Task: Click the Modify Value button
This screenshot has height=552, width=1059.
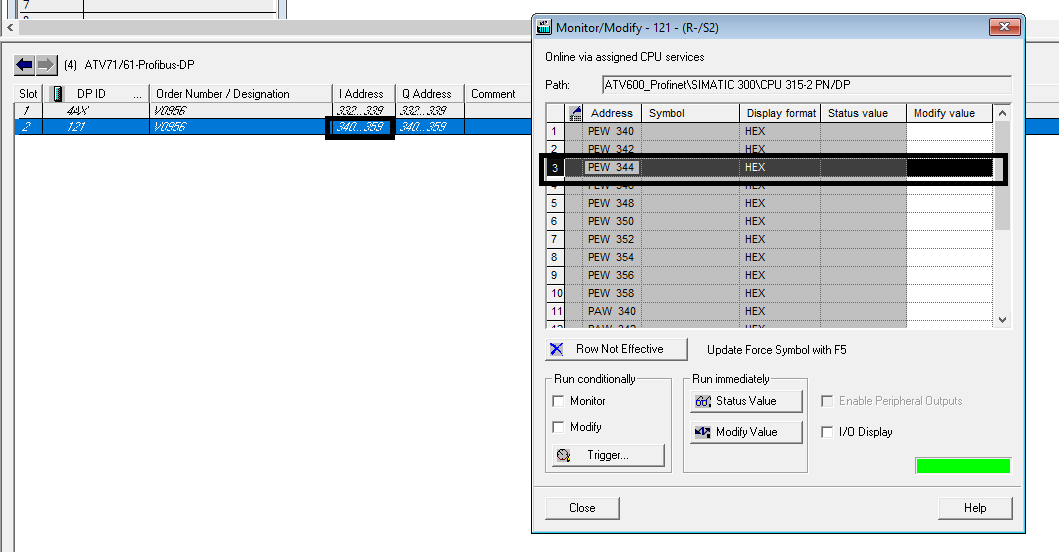Action: click(x=746, y=432)
